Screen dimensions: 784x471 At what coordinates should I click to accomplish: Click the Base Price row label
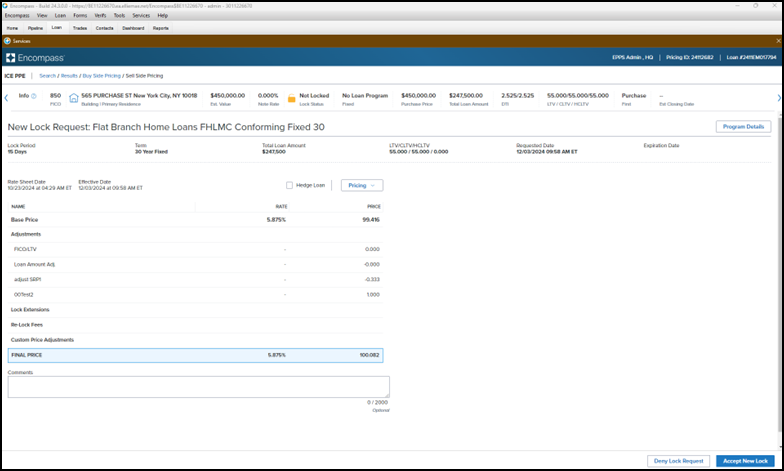click(24, 220)
